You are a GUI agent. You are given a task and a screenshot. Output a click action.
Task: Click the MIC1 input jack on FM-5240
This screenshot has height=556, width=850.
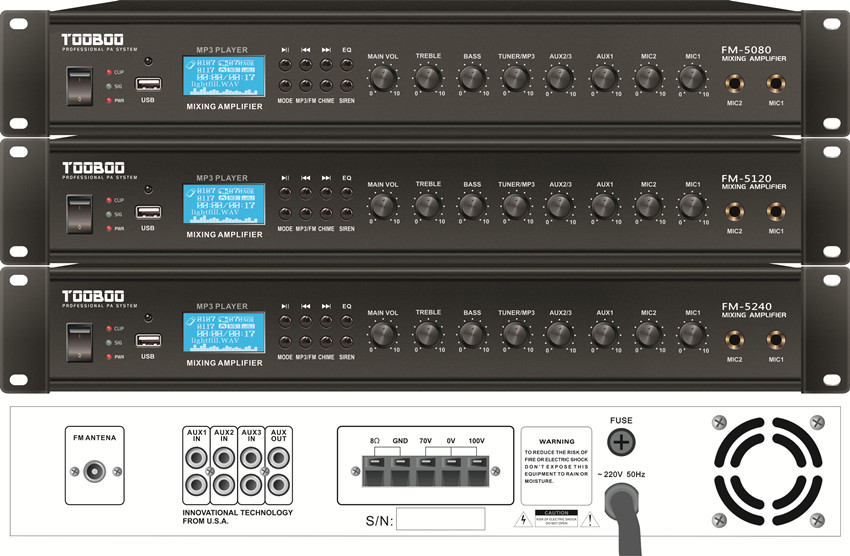pos(776,340)
